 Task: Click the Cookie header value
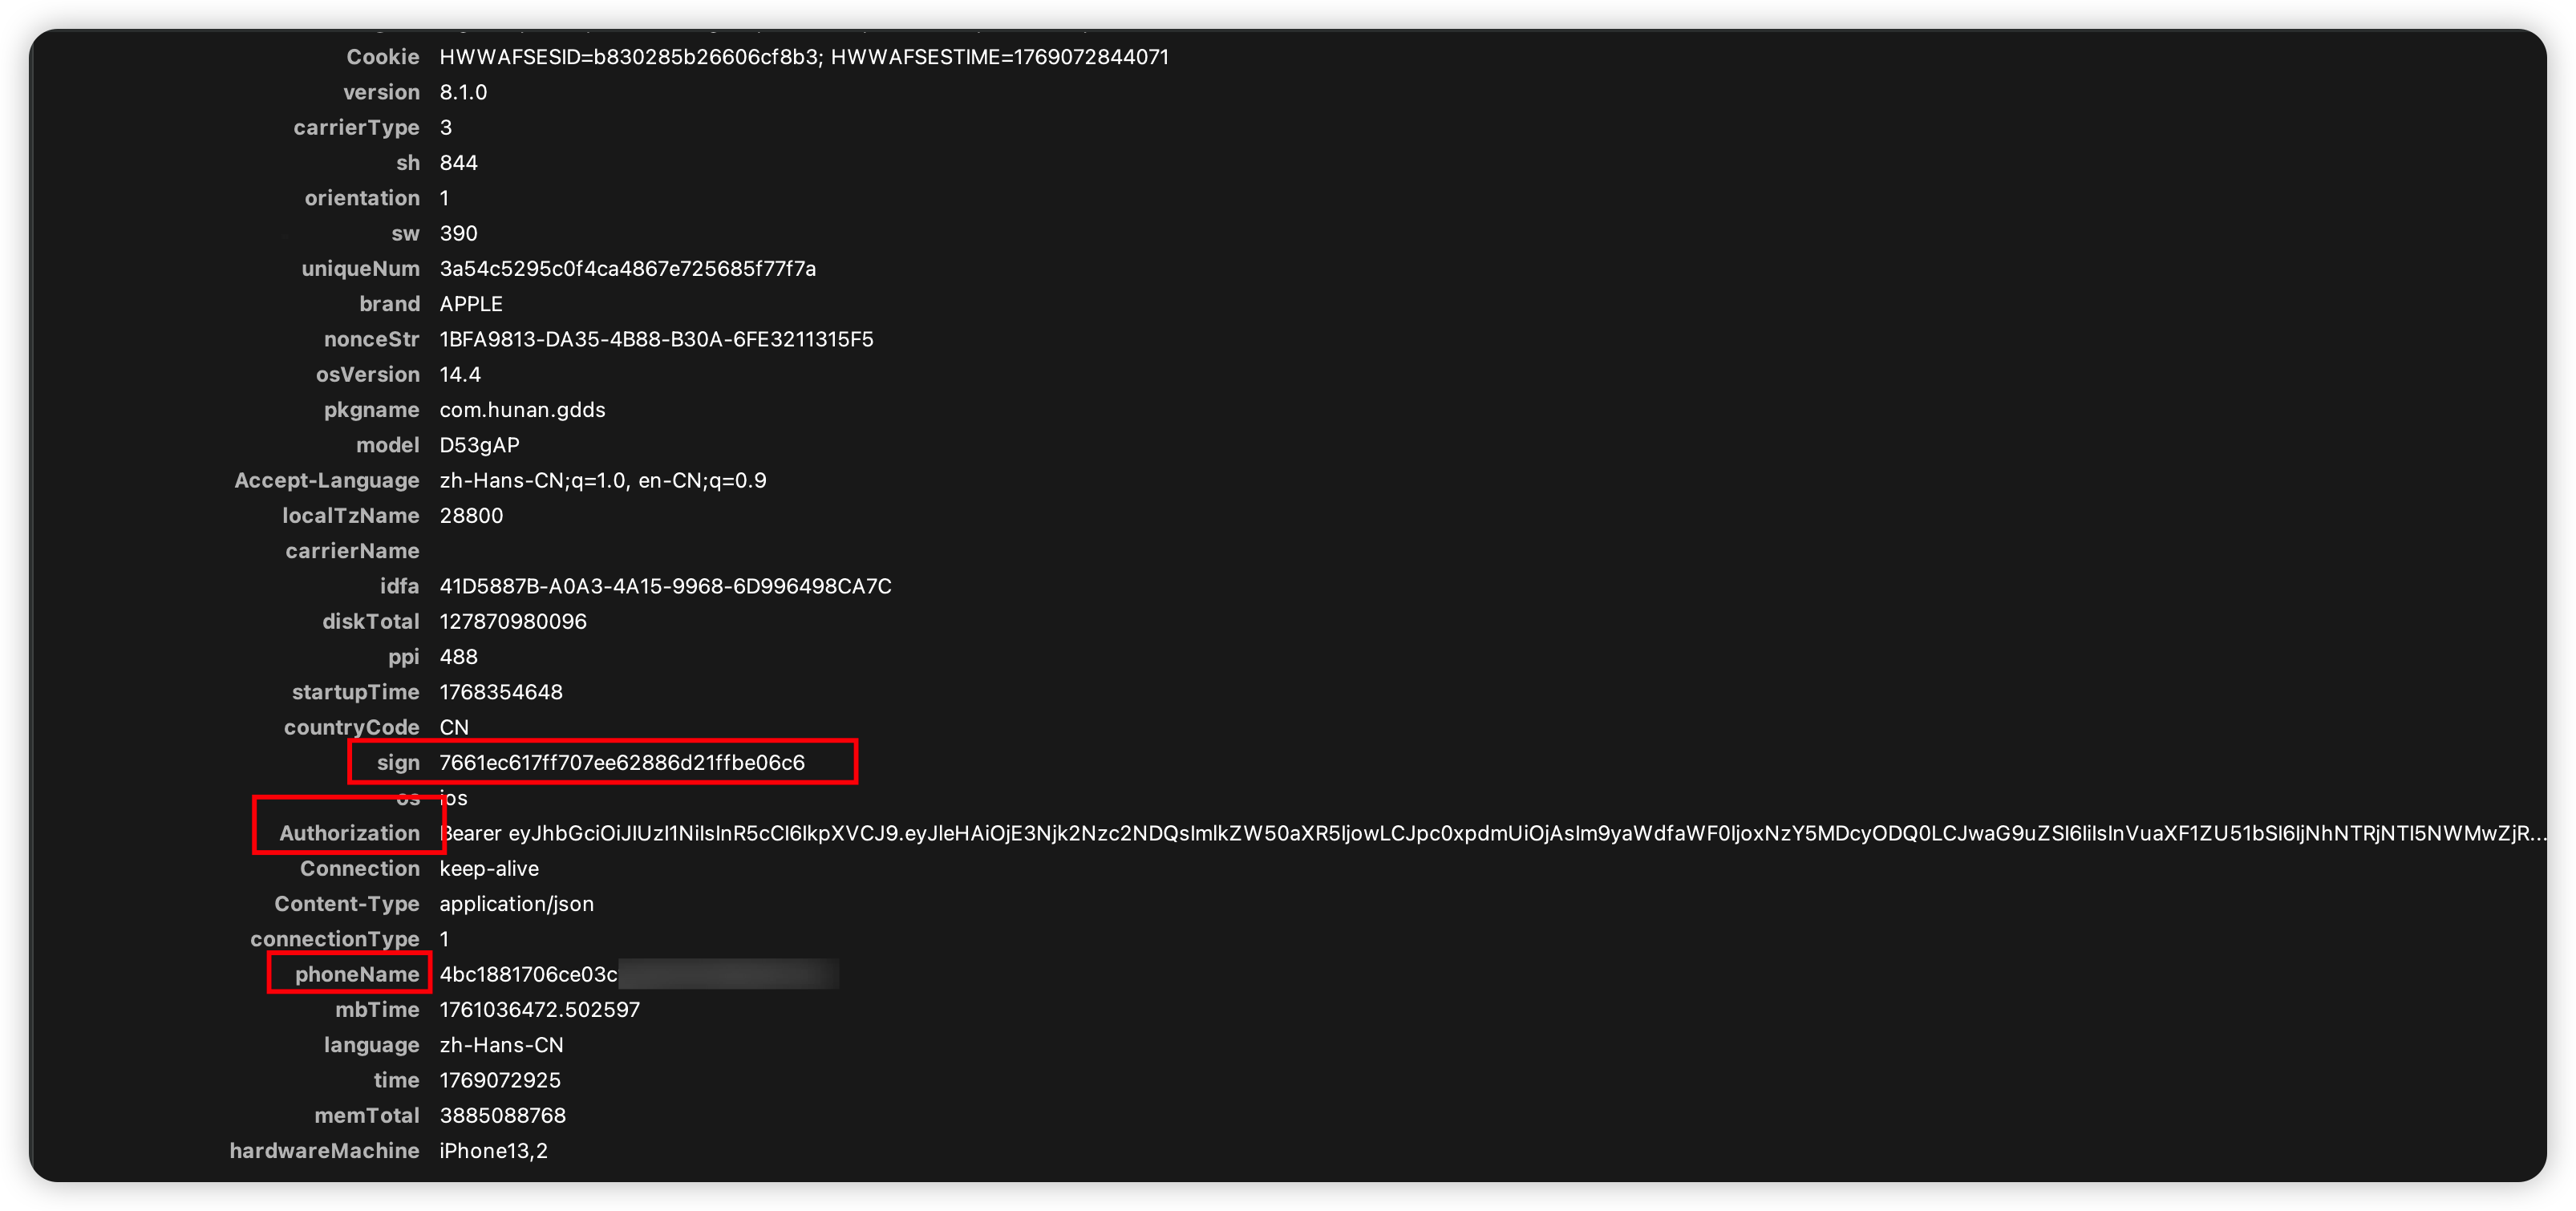click(x=803, y=57)
